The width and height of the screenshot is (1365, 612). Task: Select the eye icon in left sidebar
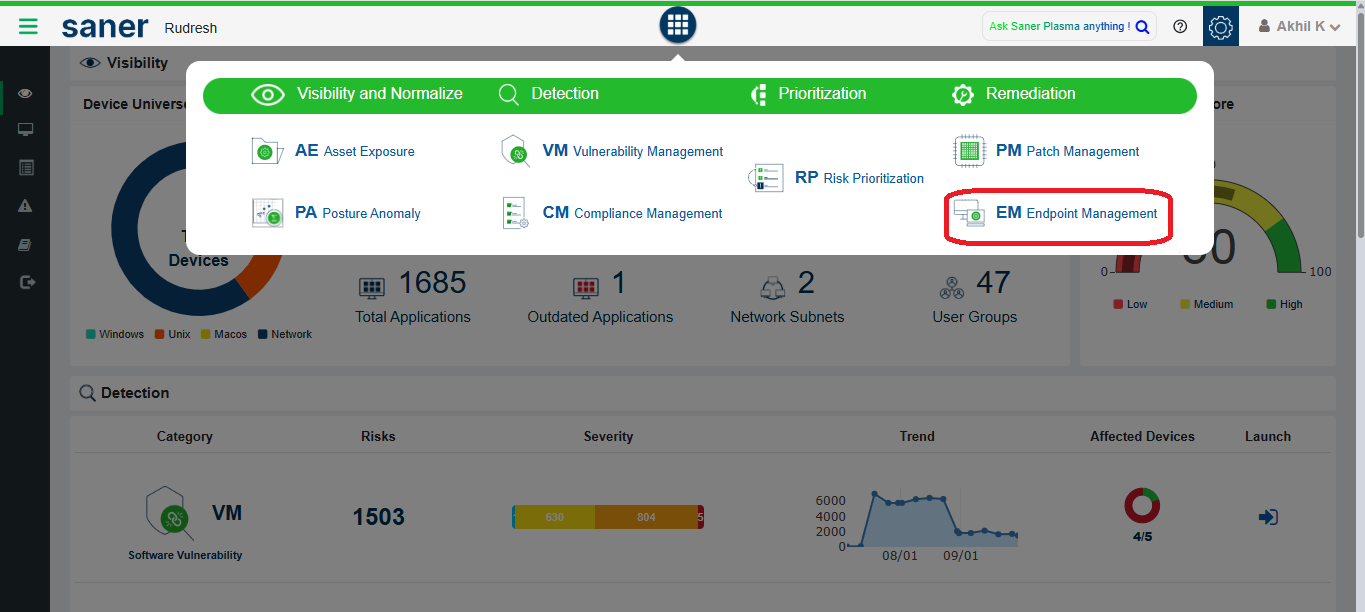coord(25,93)
